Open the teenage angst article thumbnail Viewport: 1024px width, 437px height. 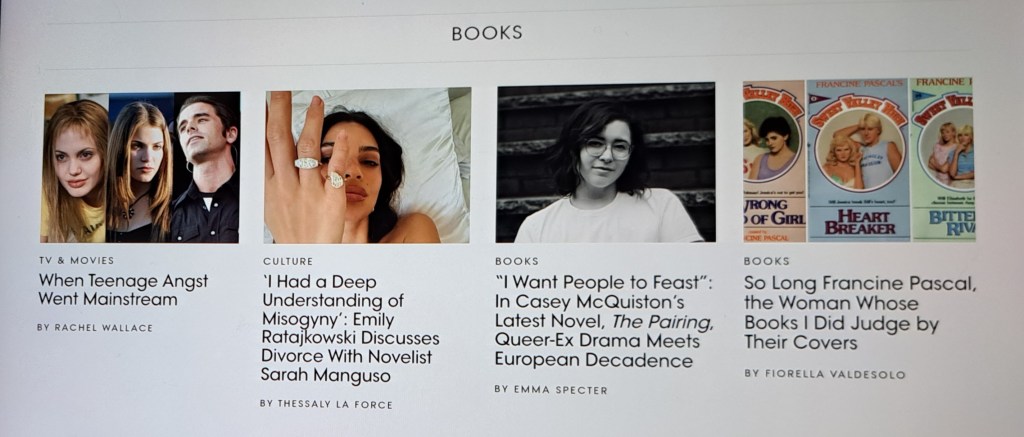pyautogui.click(x=140, y=168)
